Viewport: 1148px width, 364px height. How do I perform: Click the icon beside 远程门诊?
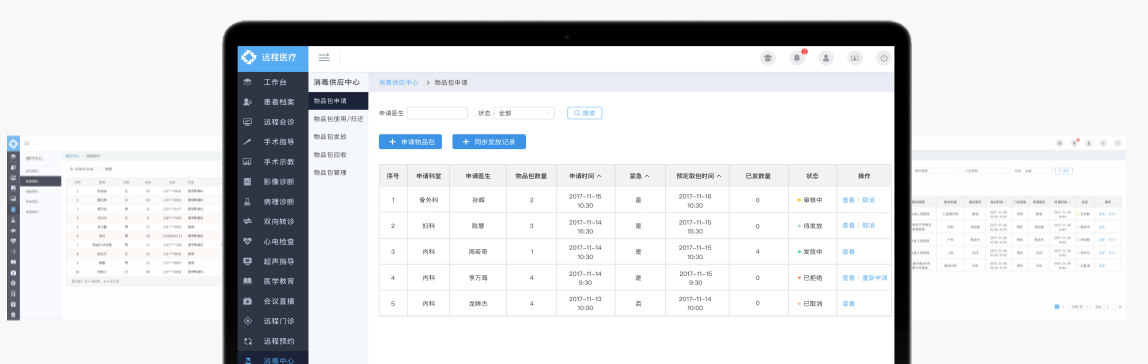pos(247,321)
